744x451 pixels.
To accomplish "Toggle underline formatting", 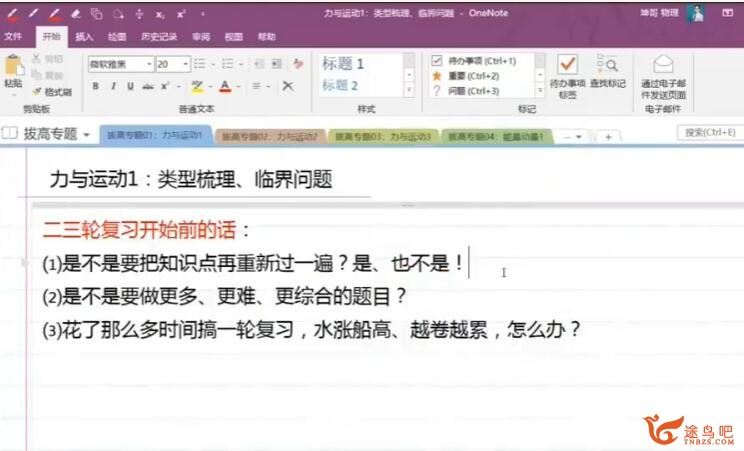I will pos(130,86).
